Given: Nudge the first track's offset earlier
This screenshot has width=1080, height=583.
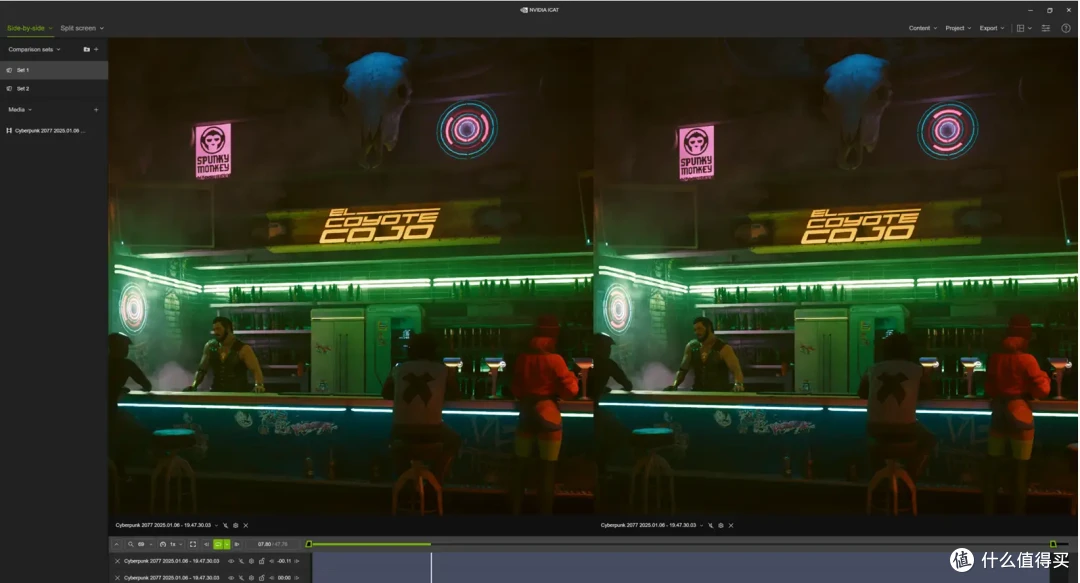Looking at the screenshot, I should tap(271, 562).
